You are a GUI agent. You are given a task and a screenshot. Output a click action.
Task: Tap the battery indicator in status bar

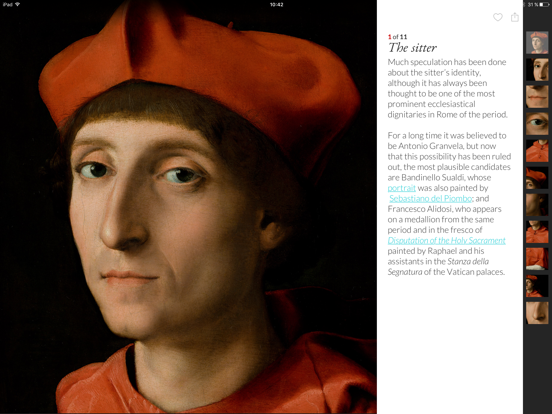544,4
